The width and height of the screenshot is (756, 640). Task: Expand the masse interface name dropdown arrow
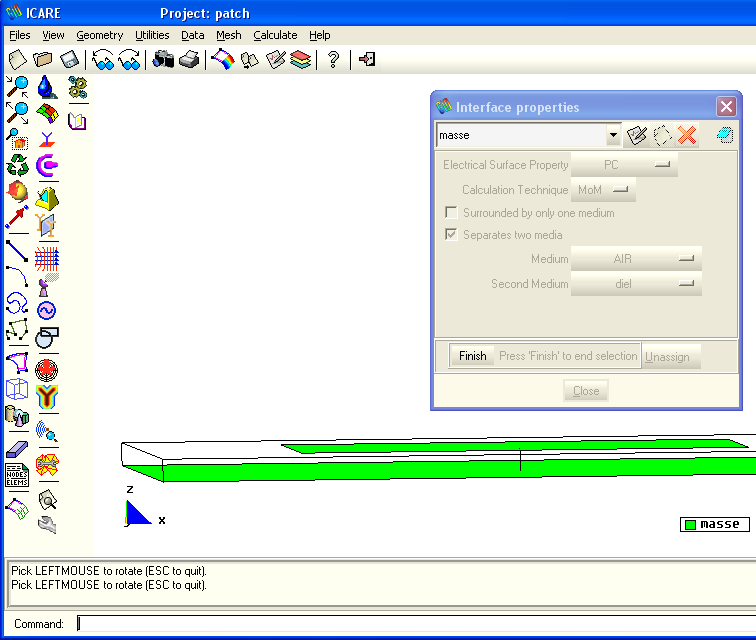coord(613,135)
